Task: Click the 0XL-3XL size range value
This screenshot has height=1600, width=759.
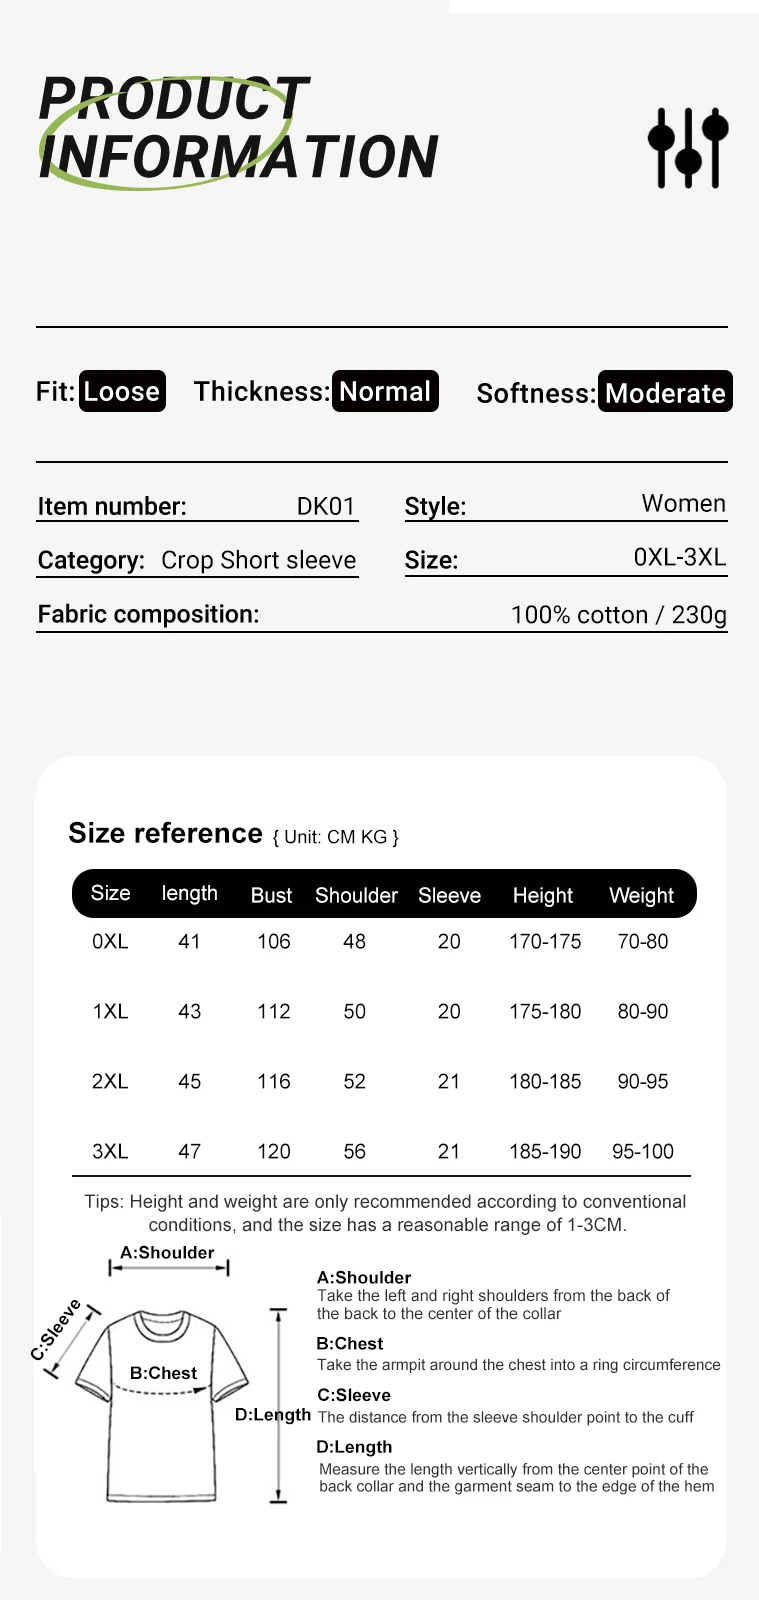Action: pos(680,557)
